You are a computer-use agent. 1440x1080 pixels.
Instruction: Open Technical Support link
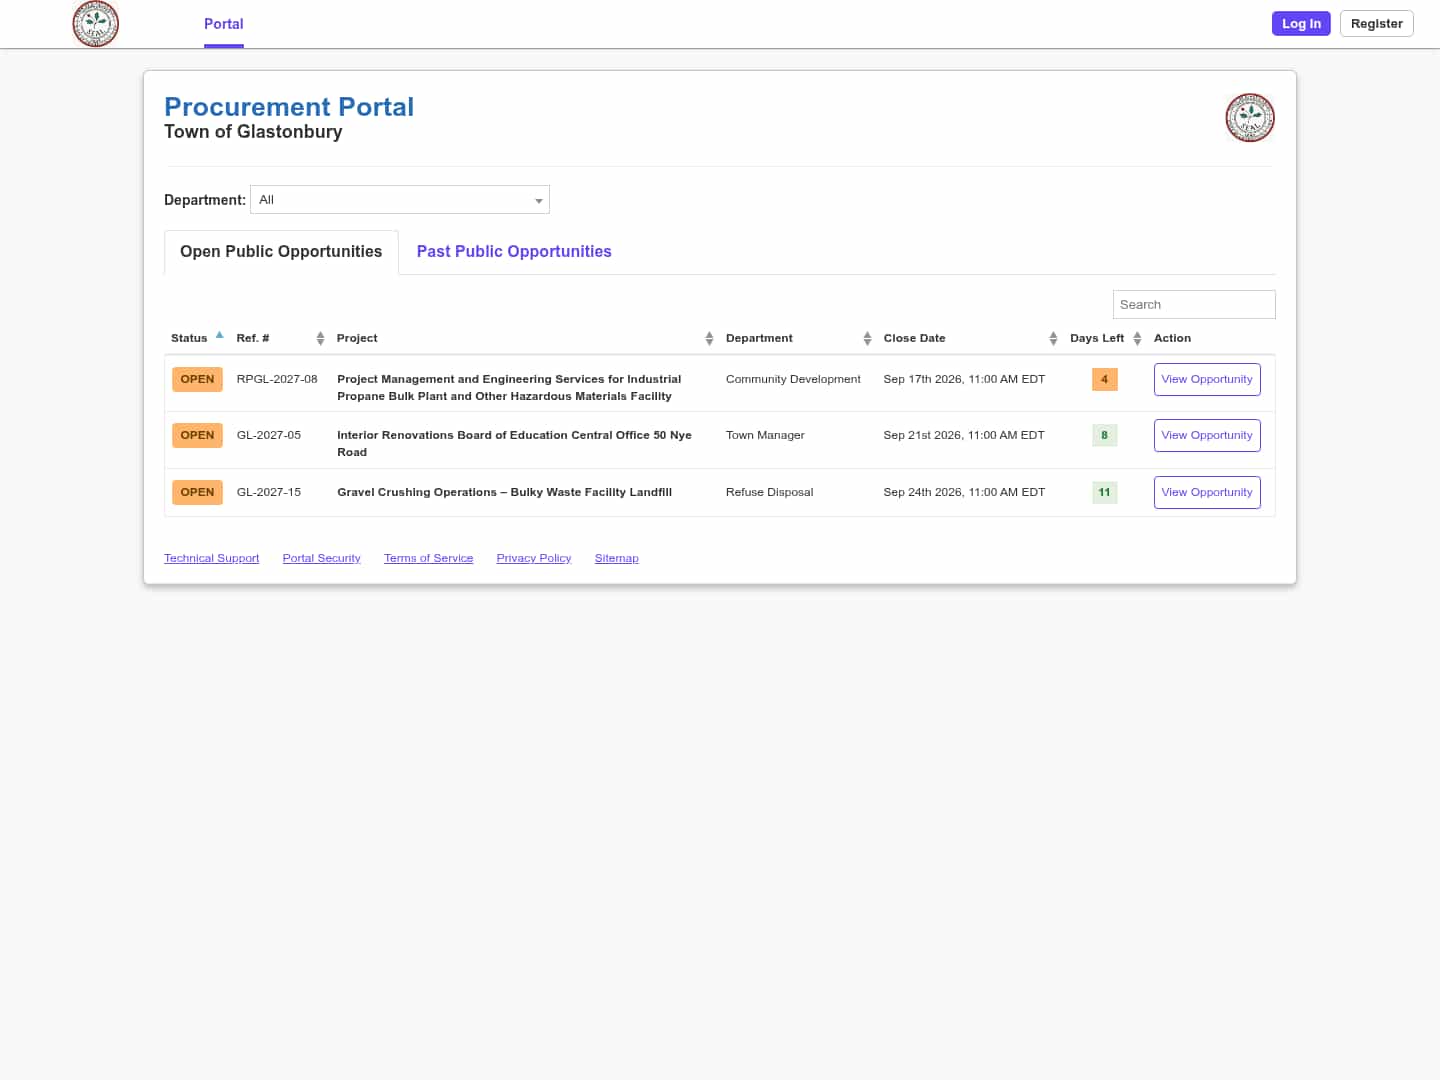[x=212, y=558]
